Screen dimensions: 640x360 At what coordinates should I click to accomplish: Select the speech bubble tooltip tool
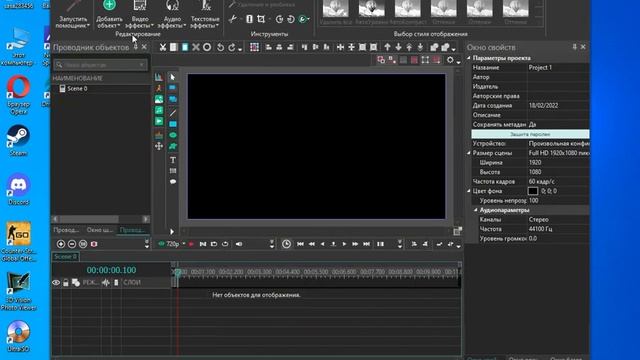click(x=173, y=182)
